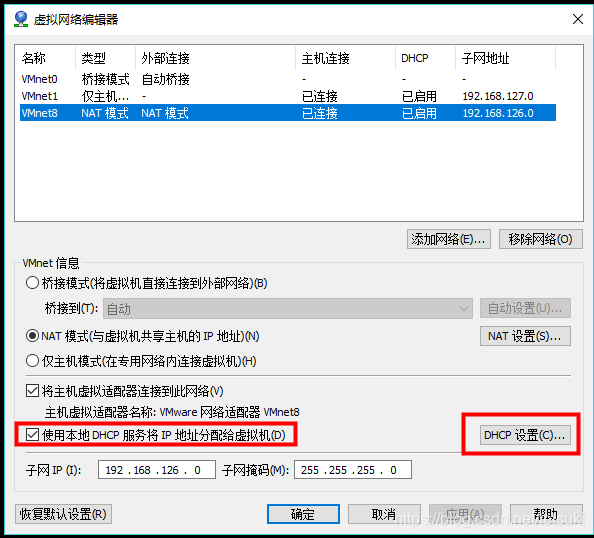Viewport: 594px width, 538px height.
Task: Click 桥接模式 type cell of VMnet0
Action: coord(105,79)
